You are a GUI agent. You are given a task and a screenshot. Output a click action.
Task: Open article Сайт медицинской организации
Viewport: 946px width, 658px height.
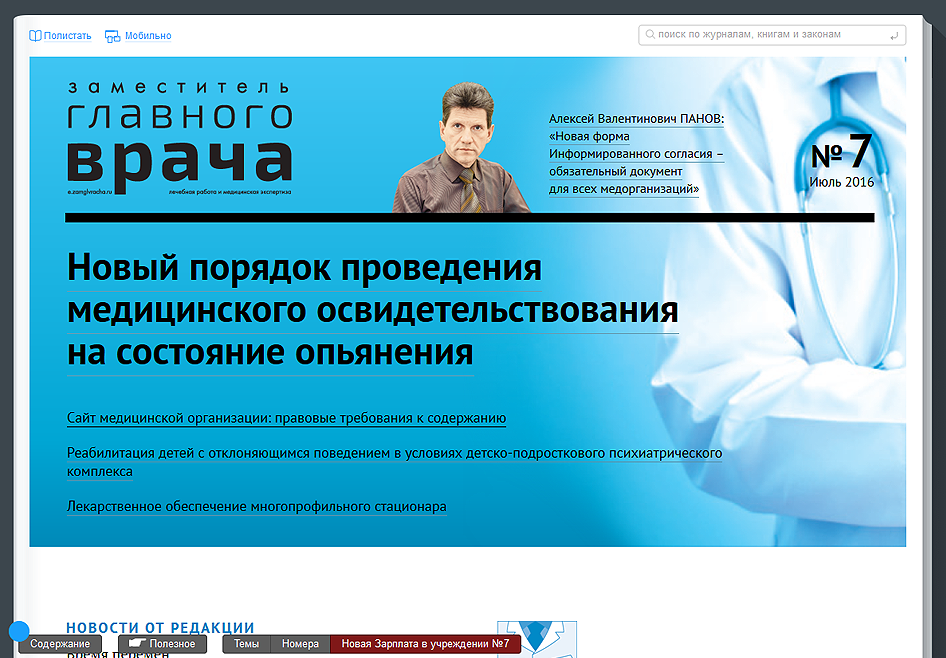(286, 418)
